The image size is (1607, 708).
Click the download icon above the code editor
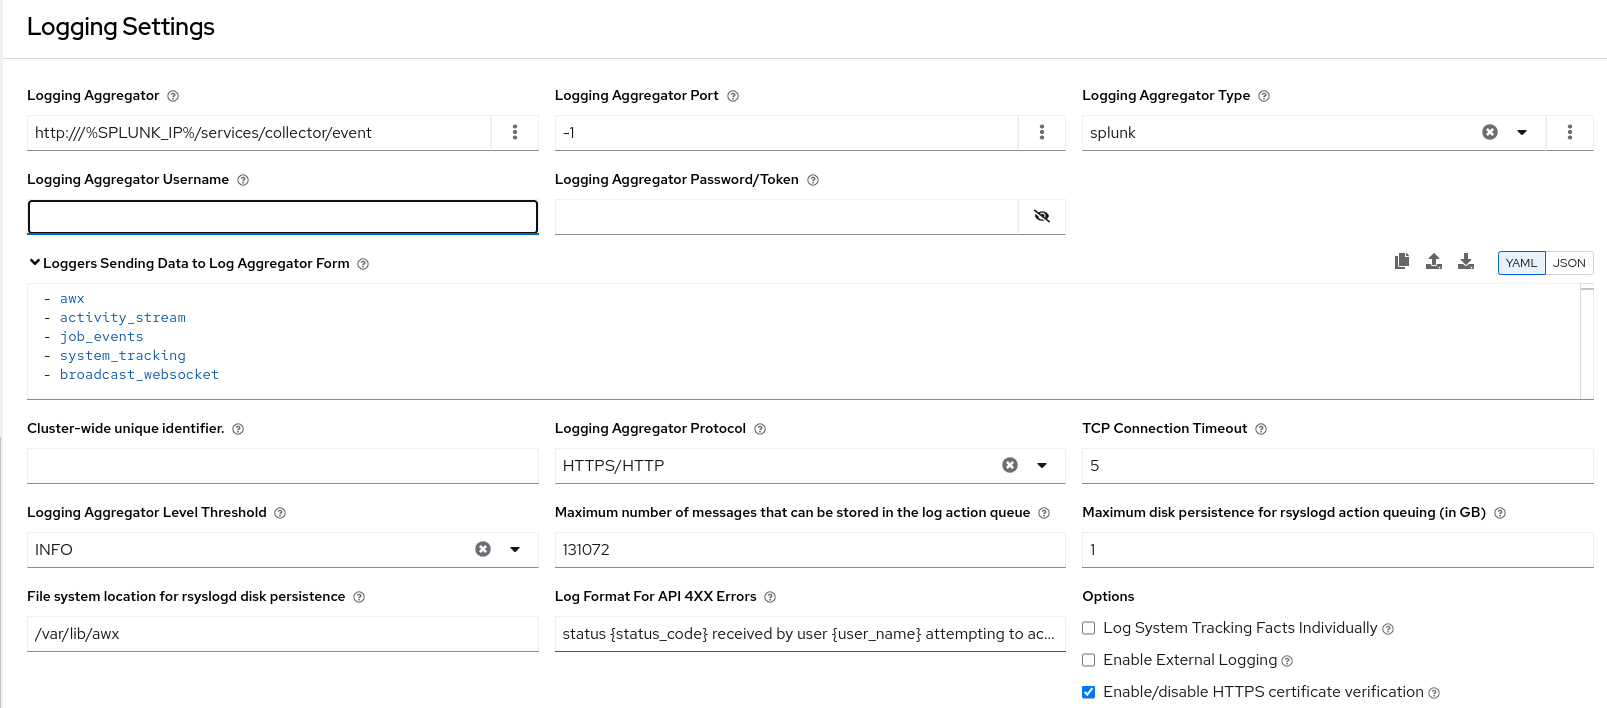pos(1466,262)
